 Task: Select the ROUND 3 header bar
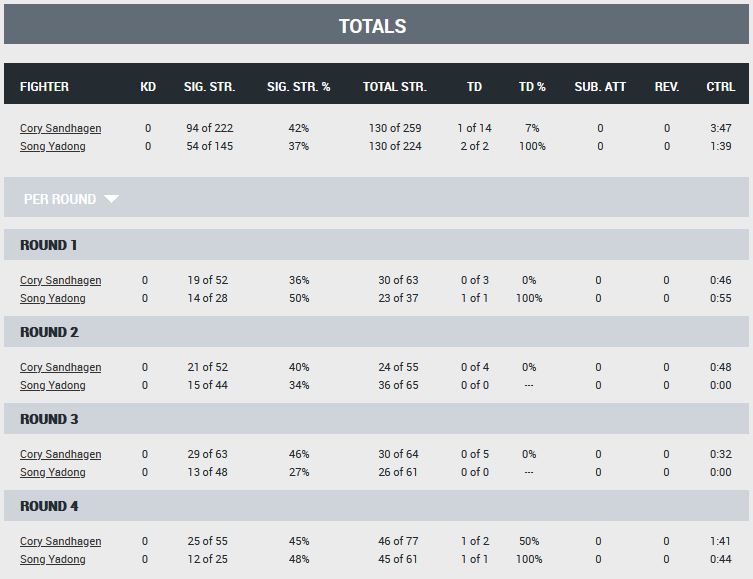pyautogui.click(x=376, y=419)
